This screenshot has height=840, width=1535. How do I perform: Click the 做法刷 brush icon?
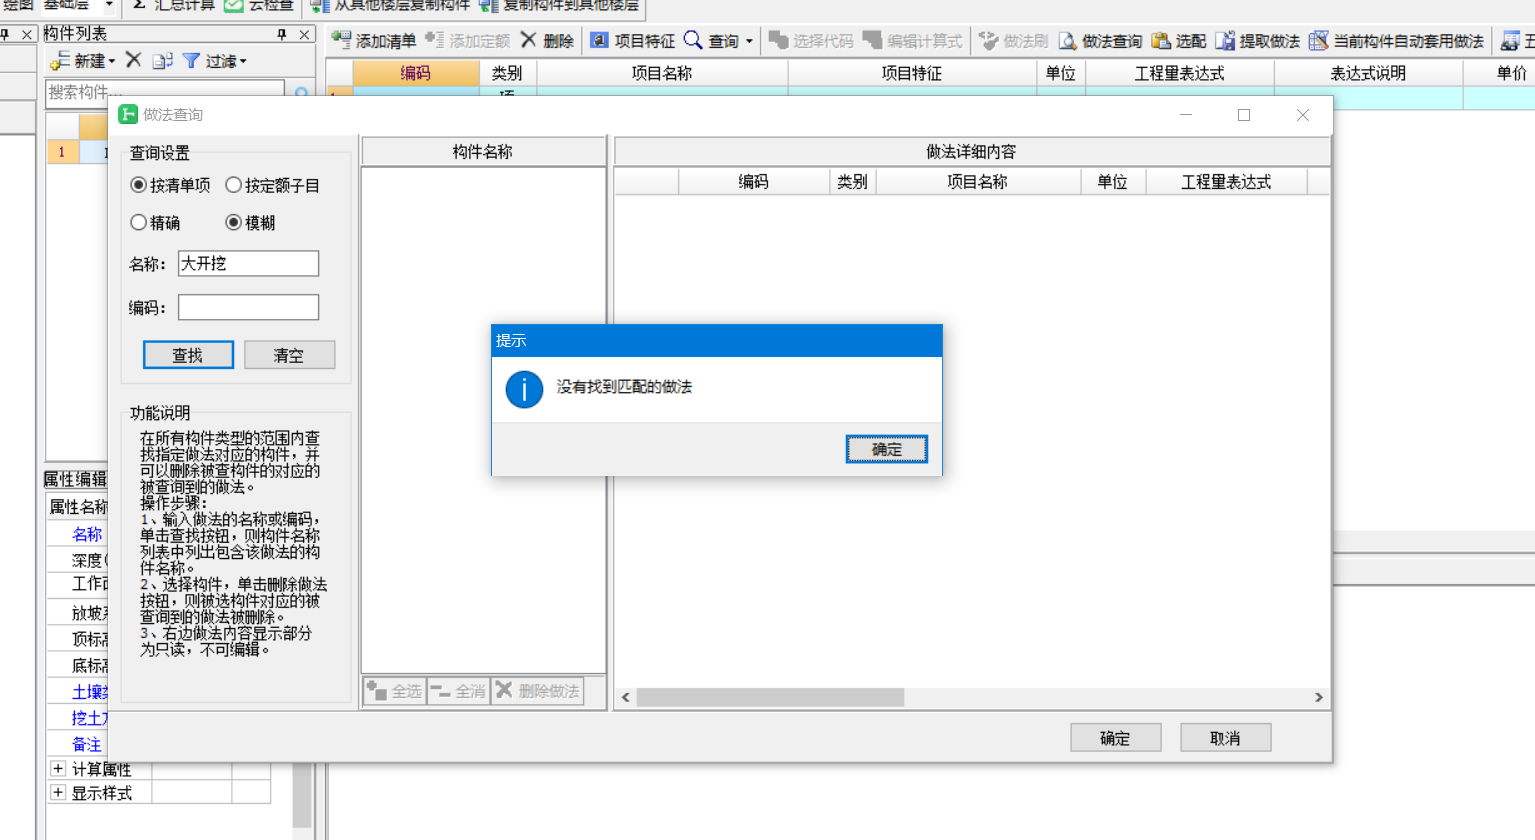click(x=988, y=40)
